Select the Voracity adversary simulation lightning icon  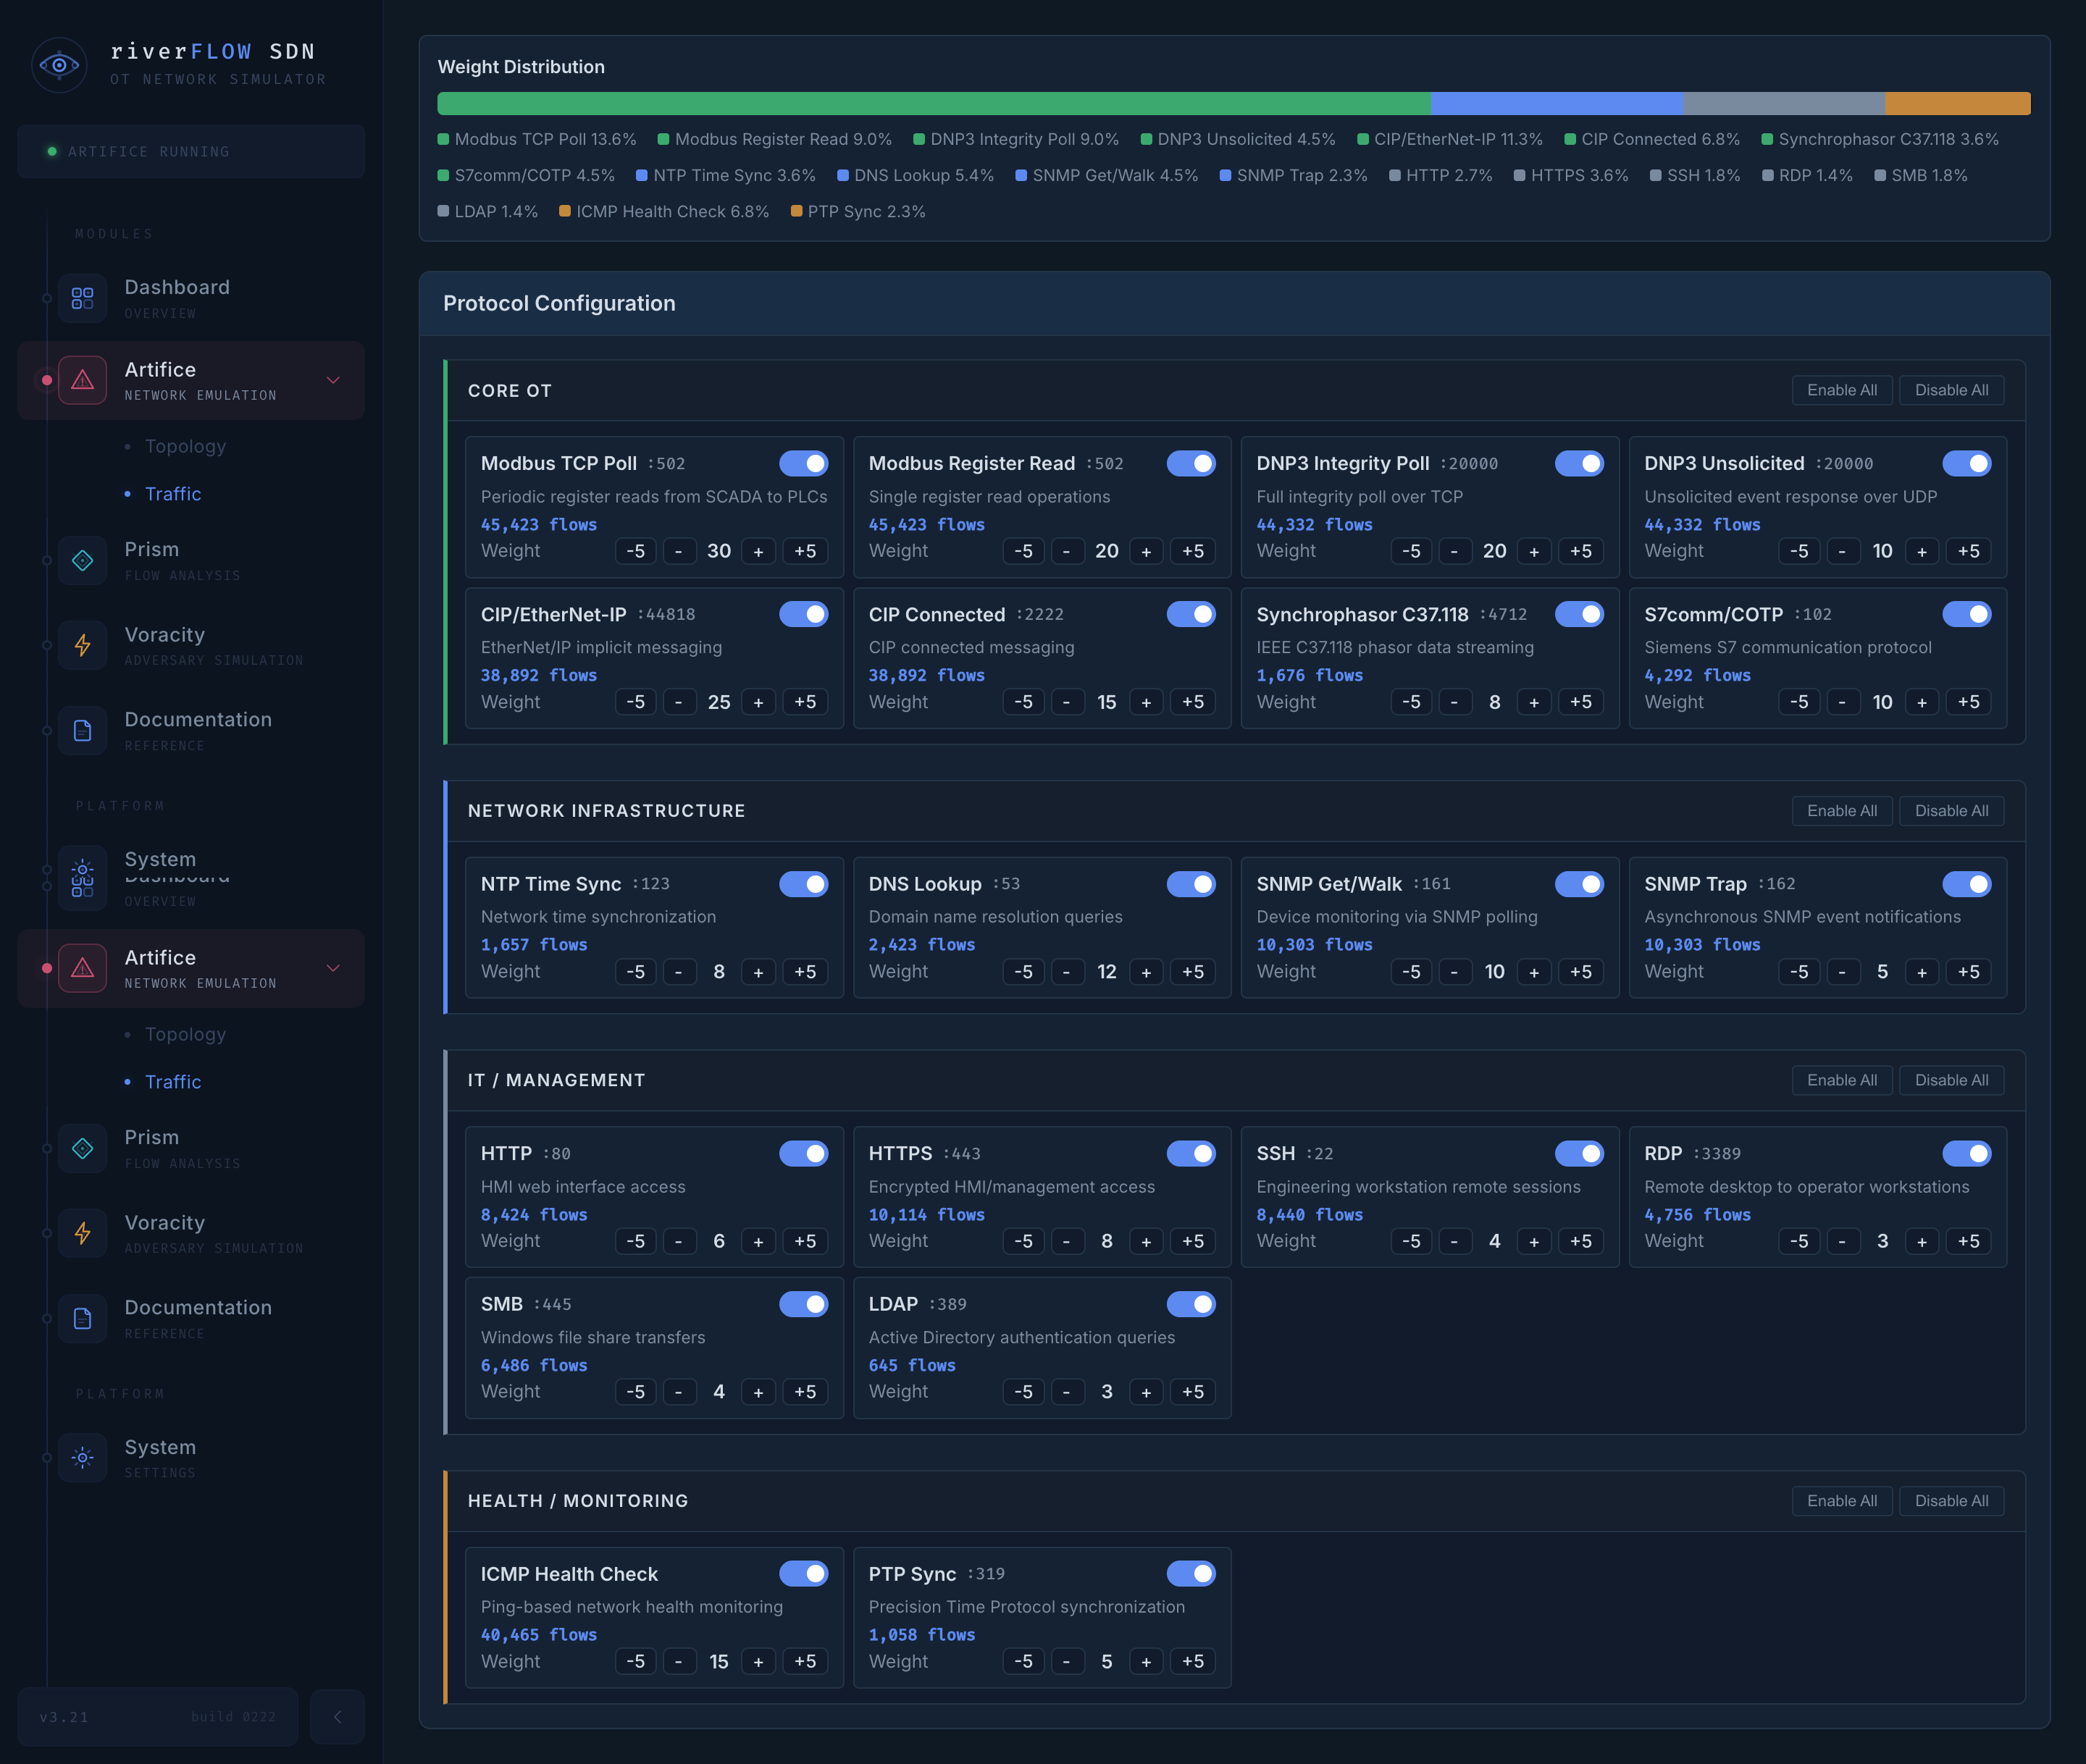pyautogui.click(x=84, y=645)
